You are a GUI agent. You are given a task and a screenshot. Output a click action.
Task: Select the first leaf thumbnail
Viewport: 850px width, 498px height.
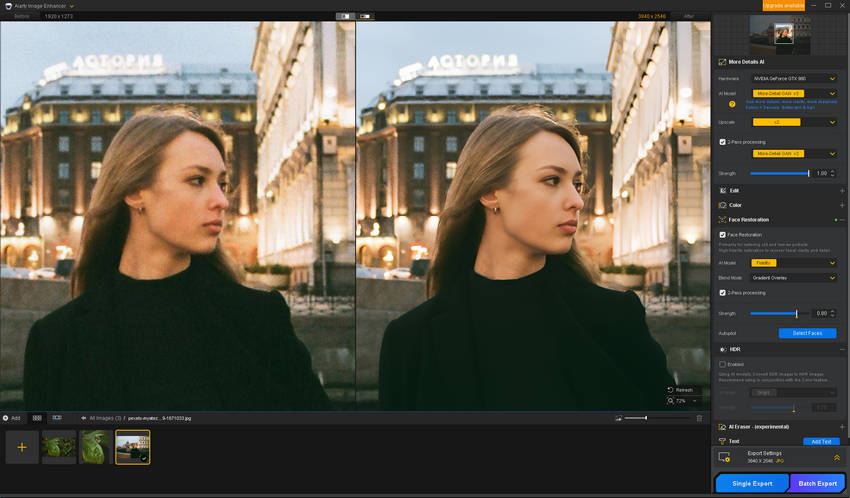pyautogui.click(x=59, y=447)
